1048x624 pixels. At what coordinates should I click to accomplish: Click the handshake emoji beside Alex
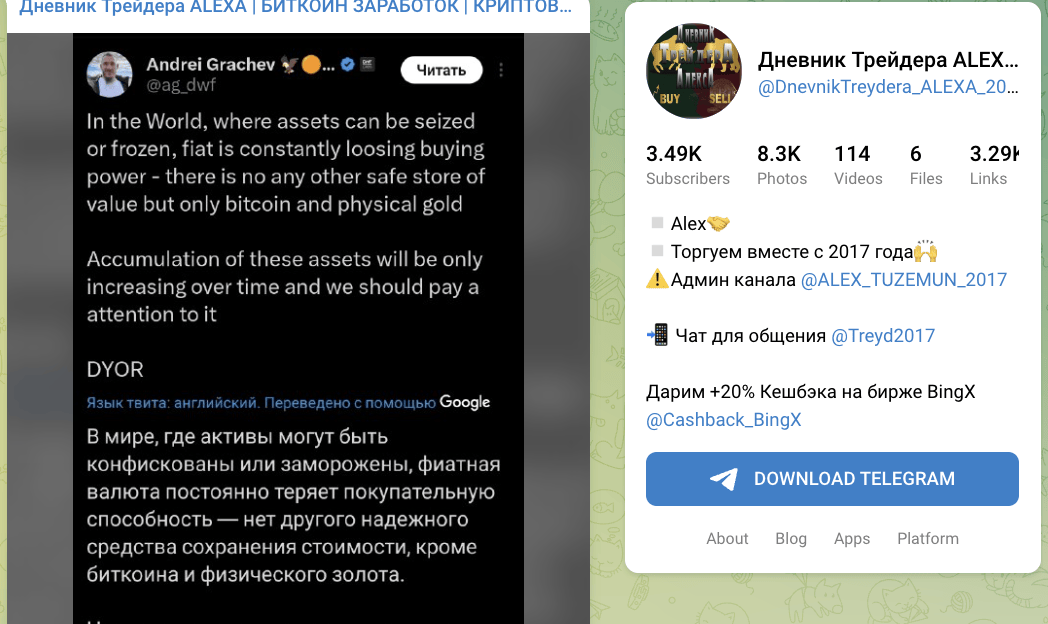(718, 223)
